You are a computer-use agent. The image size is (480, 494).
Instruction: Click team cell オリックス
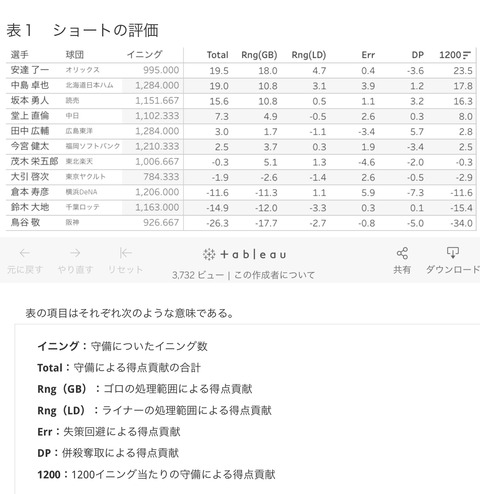pyautogui.click(x=82, y=70)
